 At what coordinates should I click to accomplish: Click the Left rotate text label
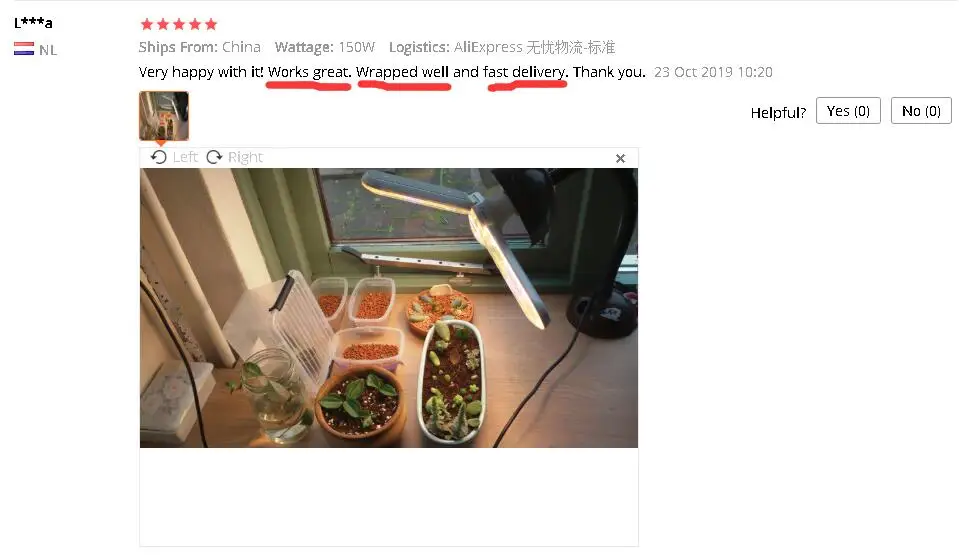(x=185, y=157)
